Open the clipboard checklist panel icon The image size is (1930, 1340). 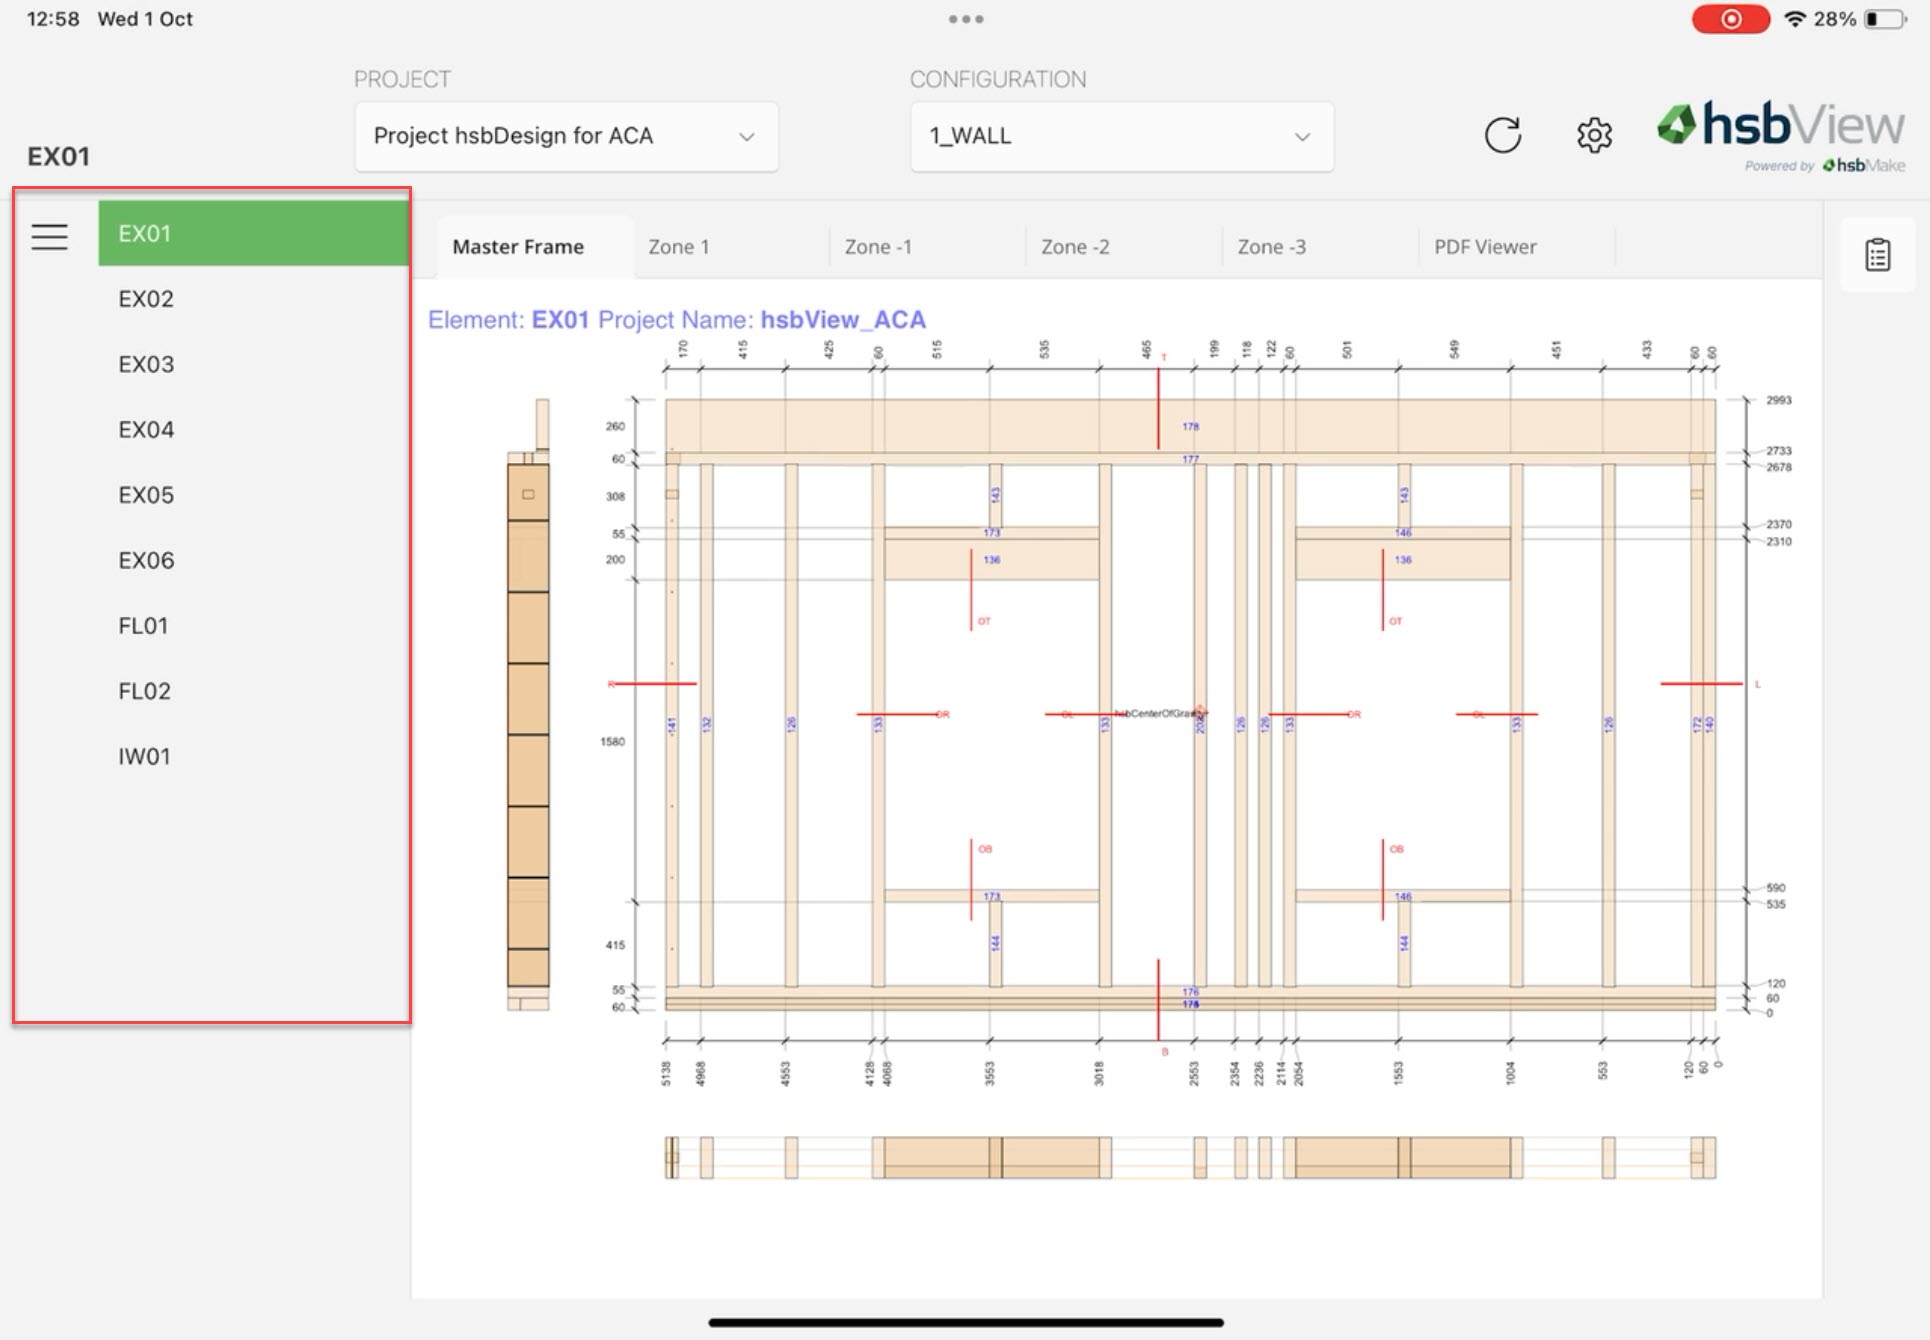click(1877, 255)
